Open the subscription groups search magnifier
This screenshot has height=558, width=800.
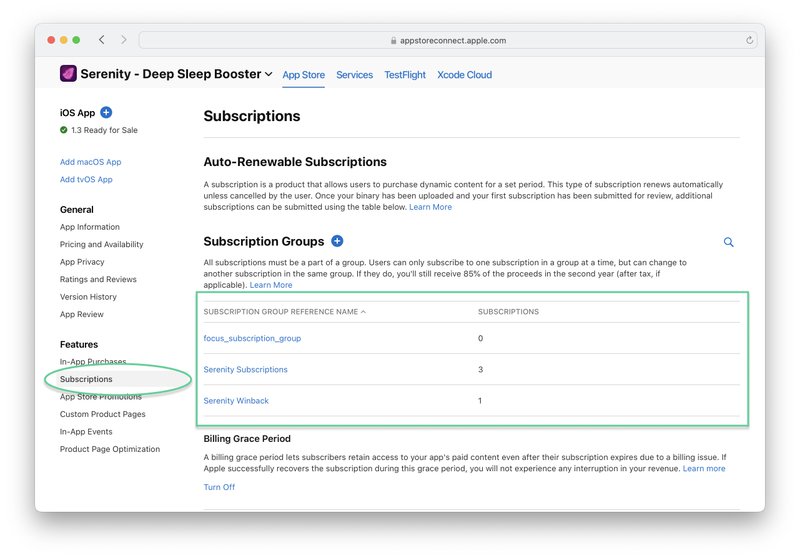[729, 242]
